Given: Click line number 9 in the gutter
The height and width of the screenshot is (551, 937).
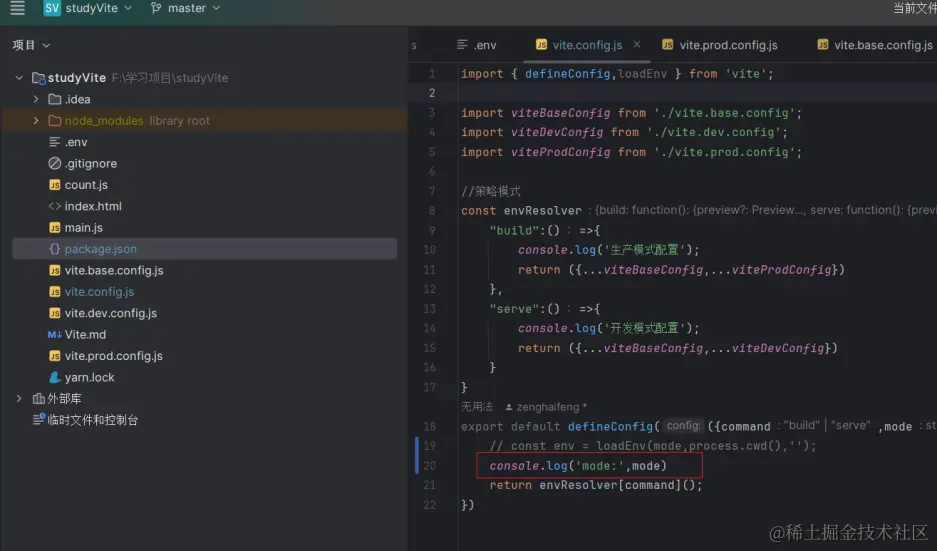Looking at the screenshot, I should 431,231.
